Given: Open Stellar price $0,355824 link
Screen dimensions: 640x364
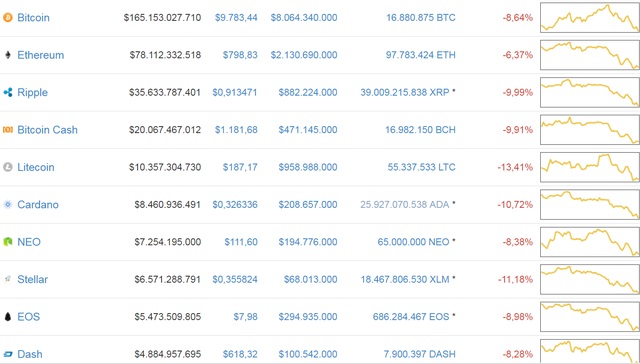Looking at the screenshot, I should coord(235,280).
